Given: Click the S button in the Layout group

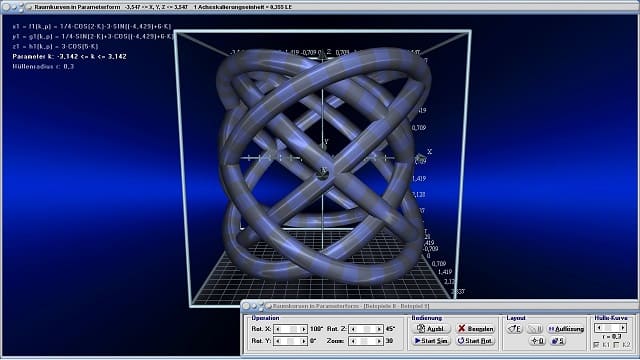Looking at the screenshot, I should [558, 341].
